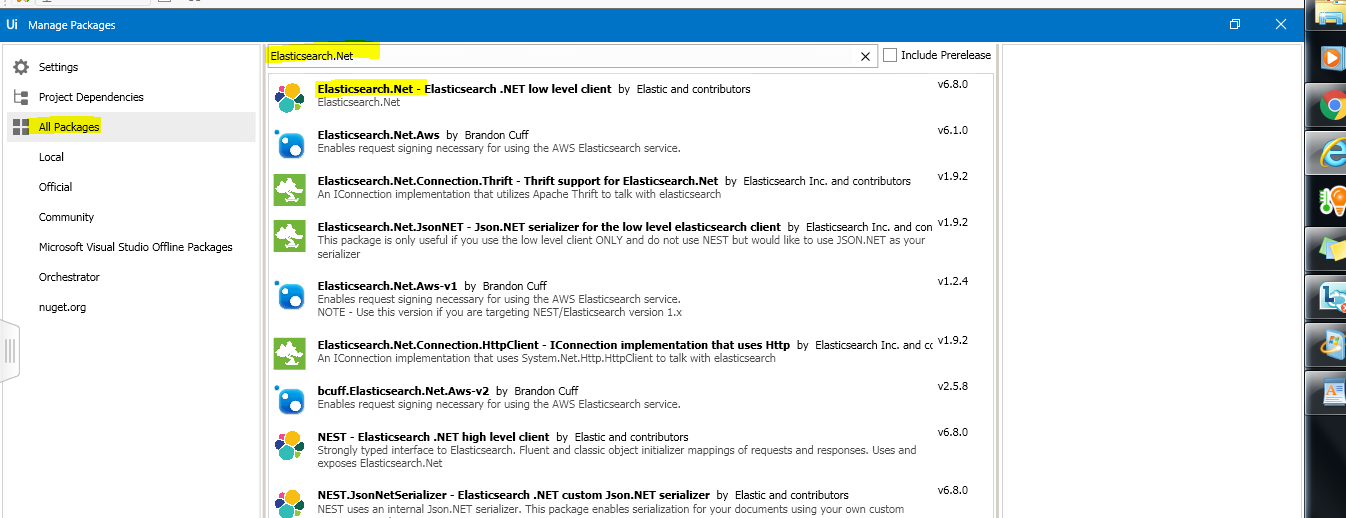Select the Elasticsearch.Net.Aws package title
The image size is (1346, 518).
[x=378, y=135]
